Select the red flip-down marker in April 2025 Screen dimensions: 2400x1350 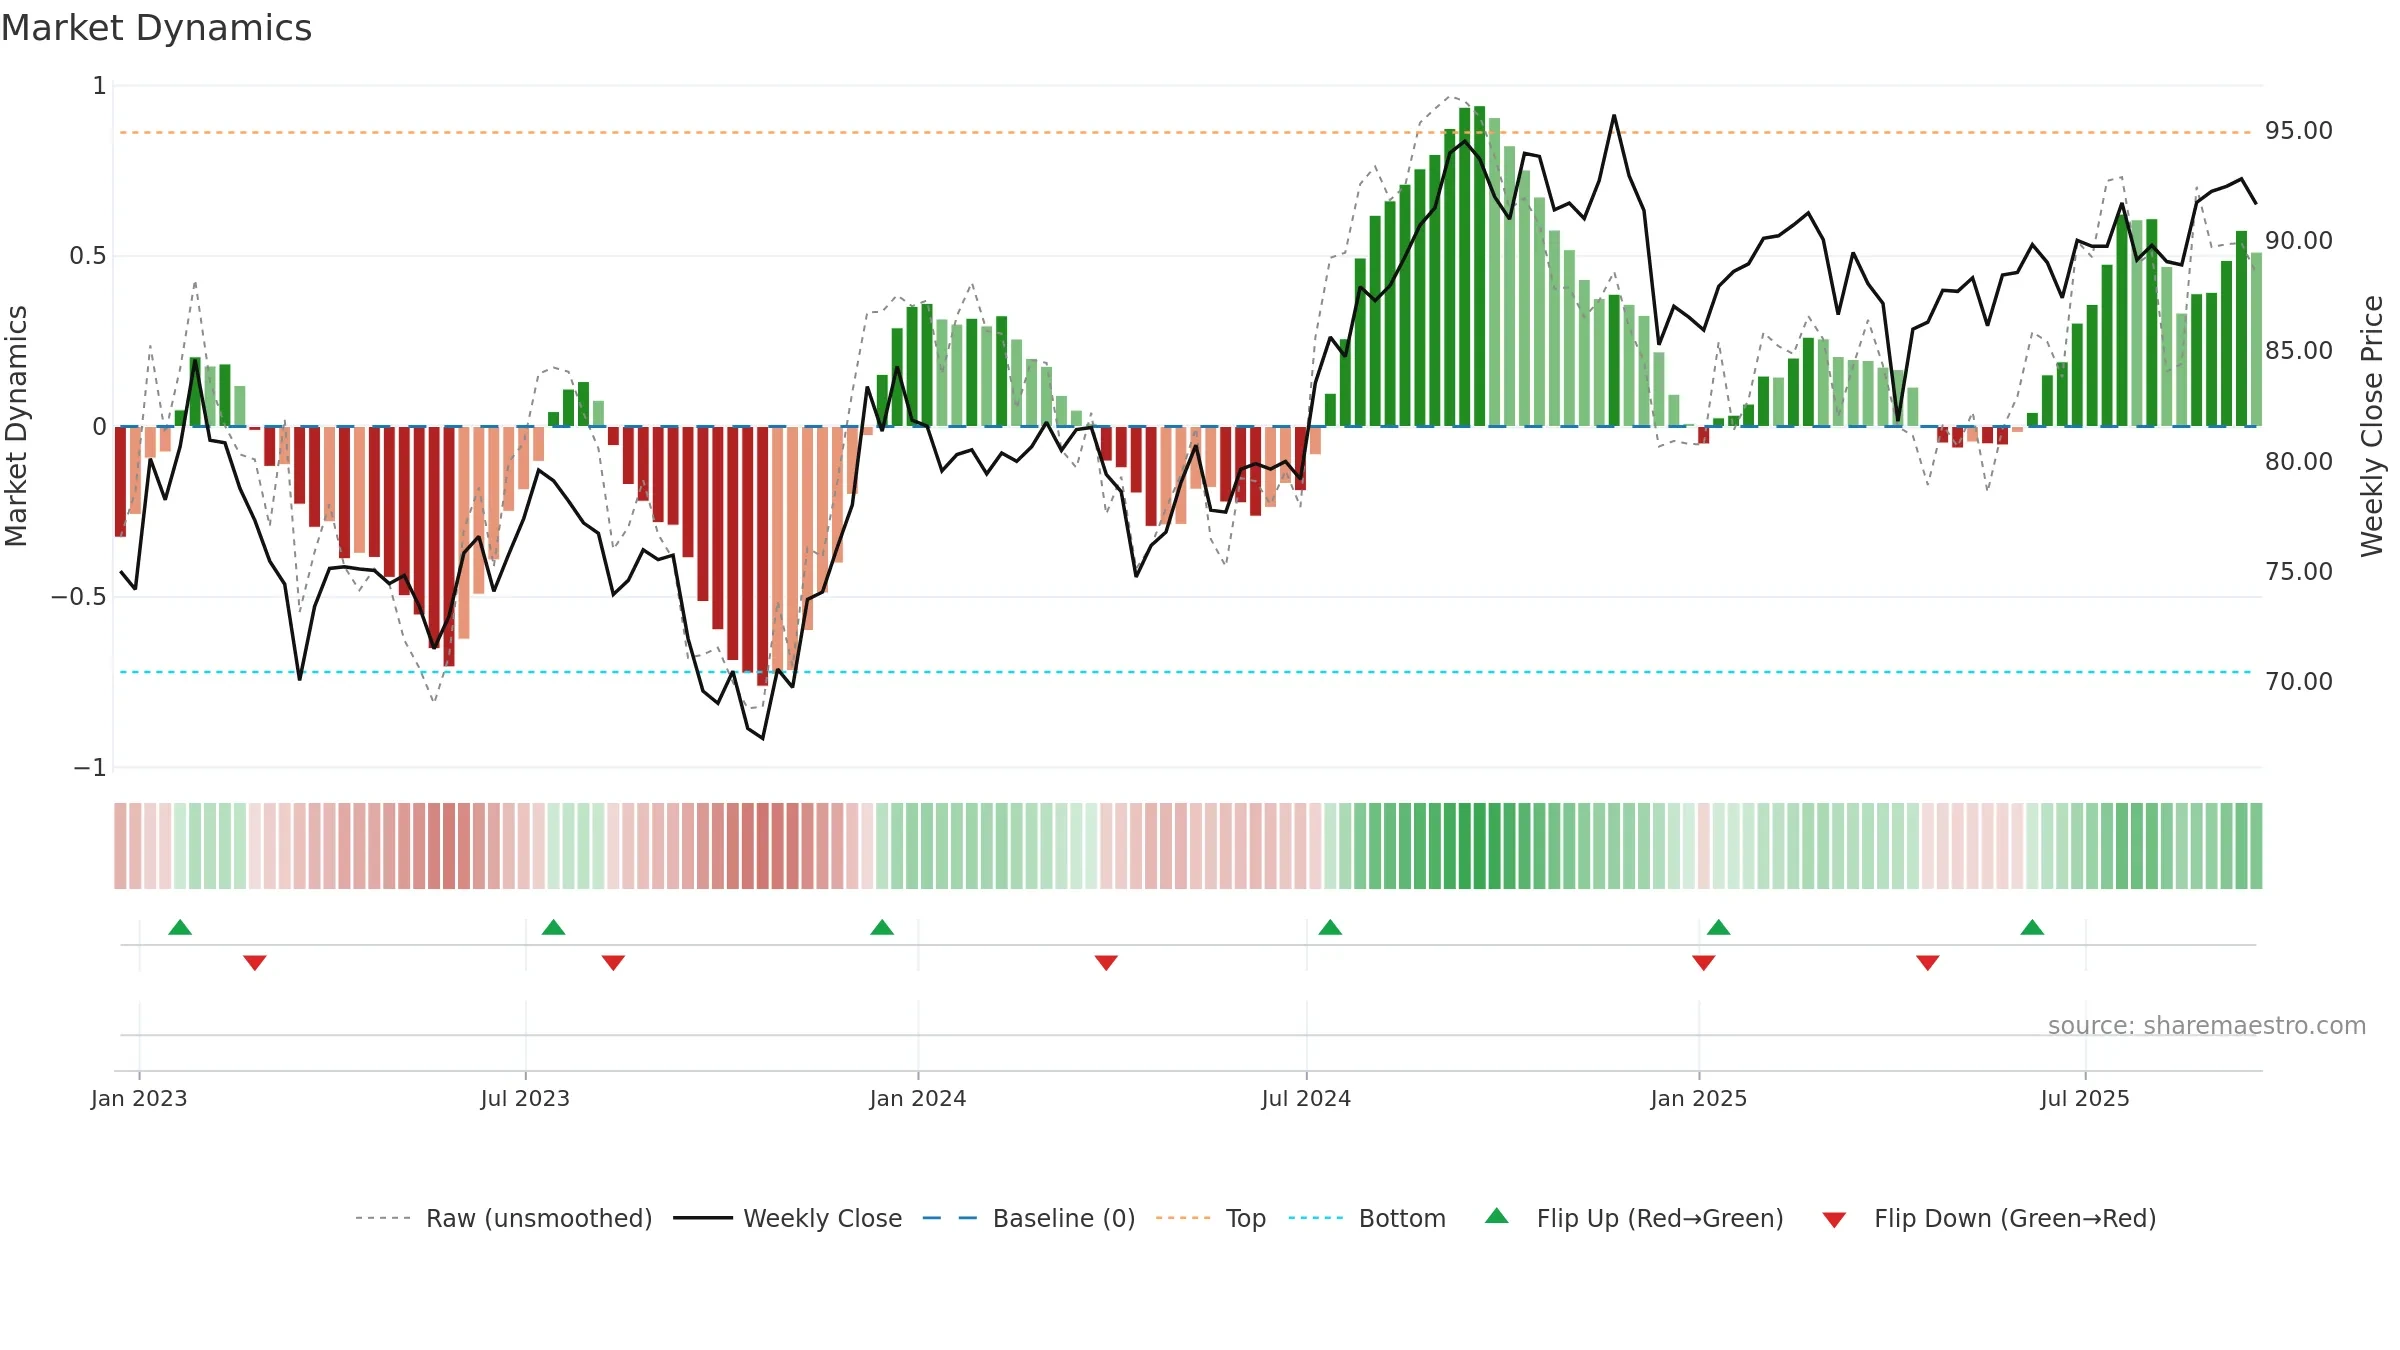1928,963
